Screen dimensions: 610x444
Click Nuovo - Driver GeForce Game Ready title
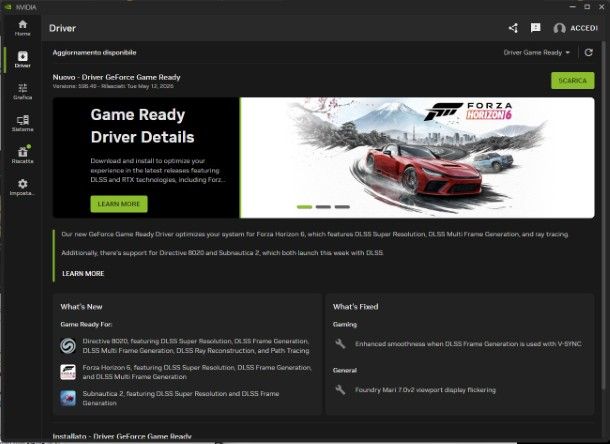coord(116,77)
